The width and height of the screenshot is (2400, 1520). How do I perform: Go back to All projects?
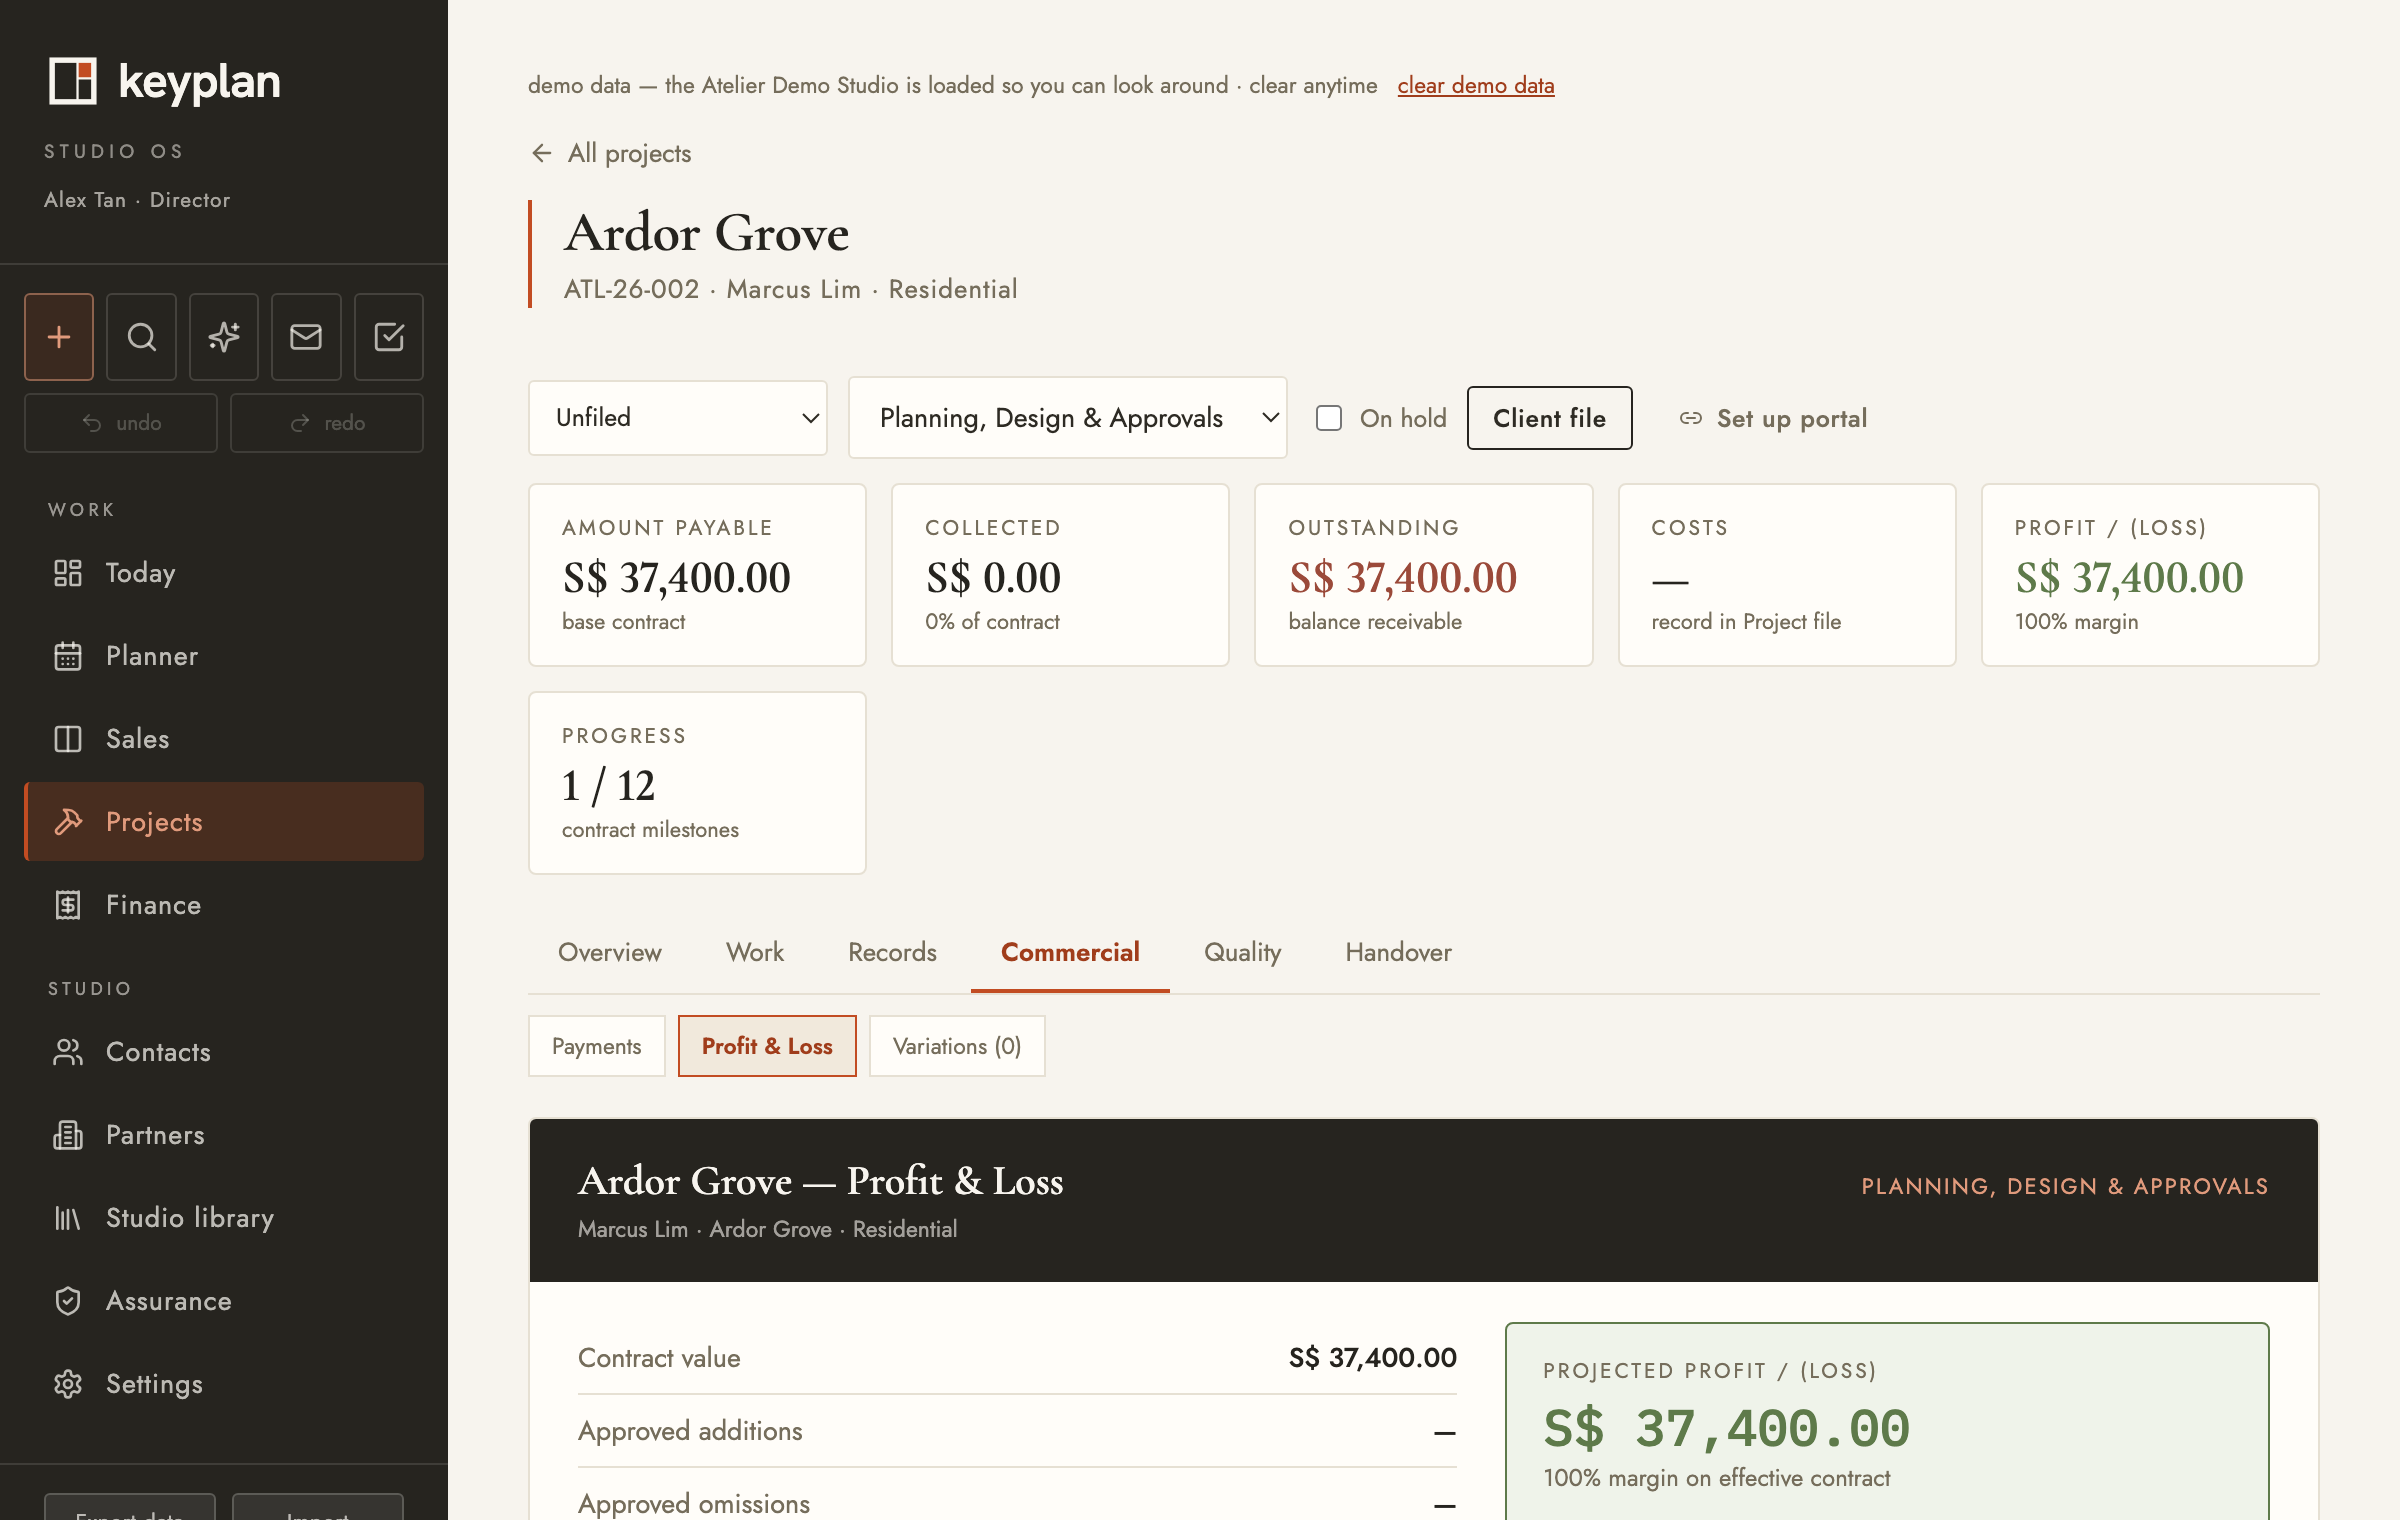(x=611, y=153)
